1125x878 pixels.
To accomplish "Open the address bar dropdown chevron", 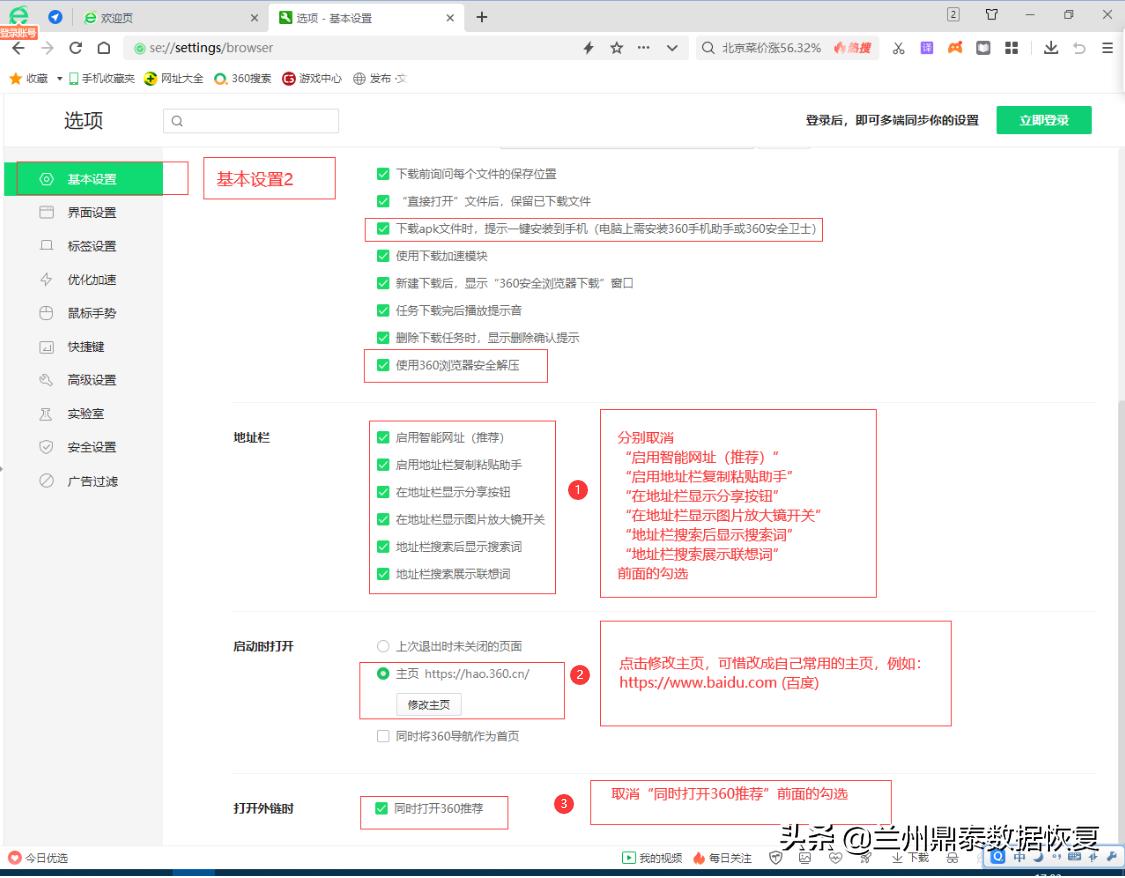I will pos(672,47).
